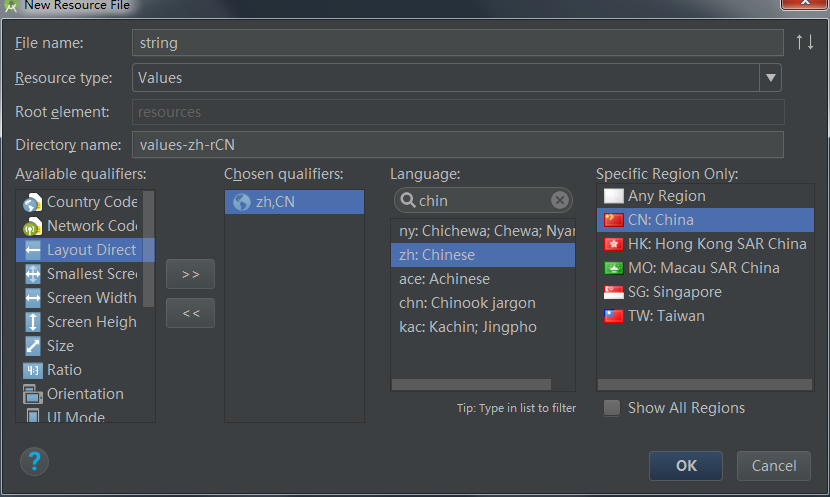Image resolution: width=830 pixels, height=497 pixels.
Task: Click the Cancel button
Action: (774, 466)
